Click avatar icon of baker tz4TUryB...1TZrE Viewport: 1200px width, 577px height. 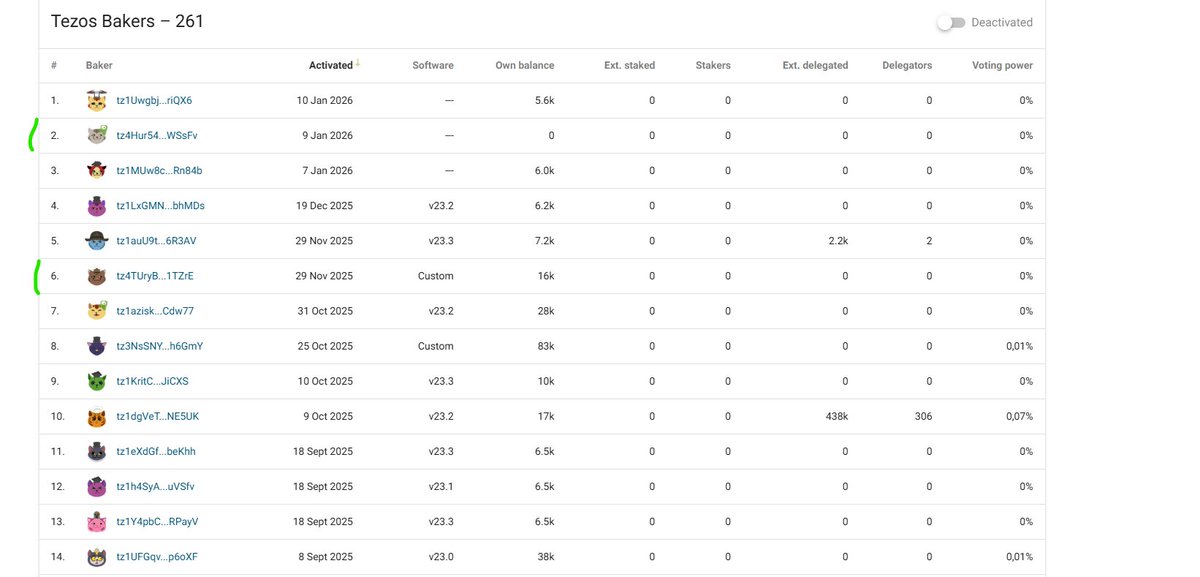[97, 276]
